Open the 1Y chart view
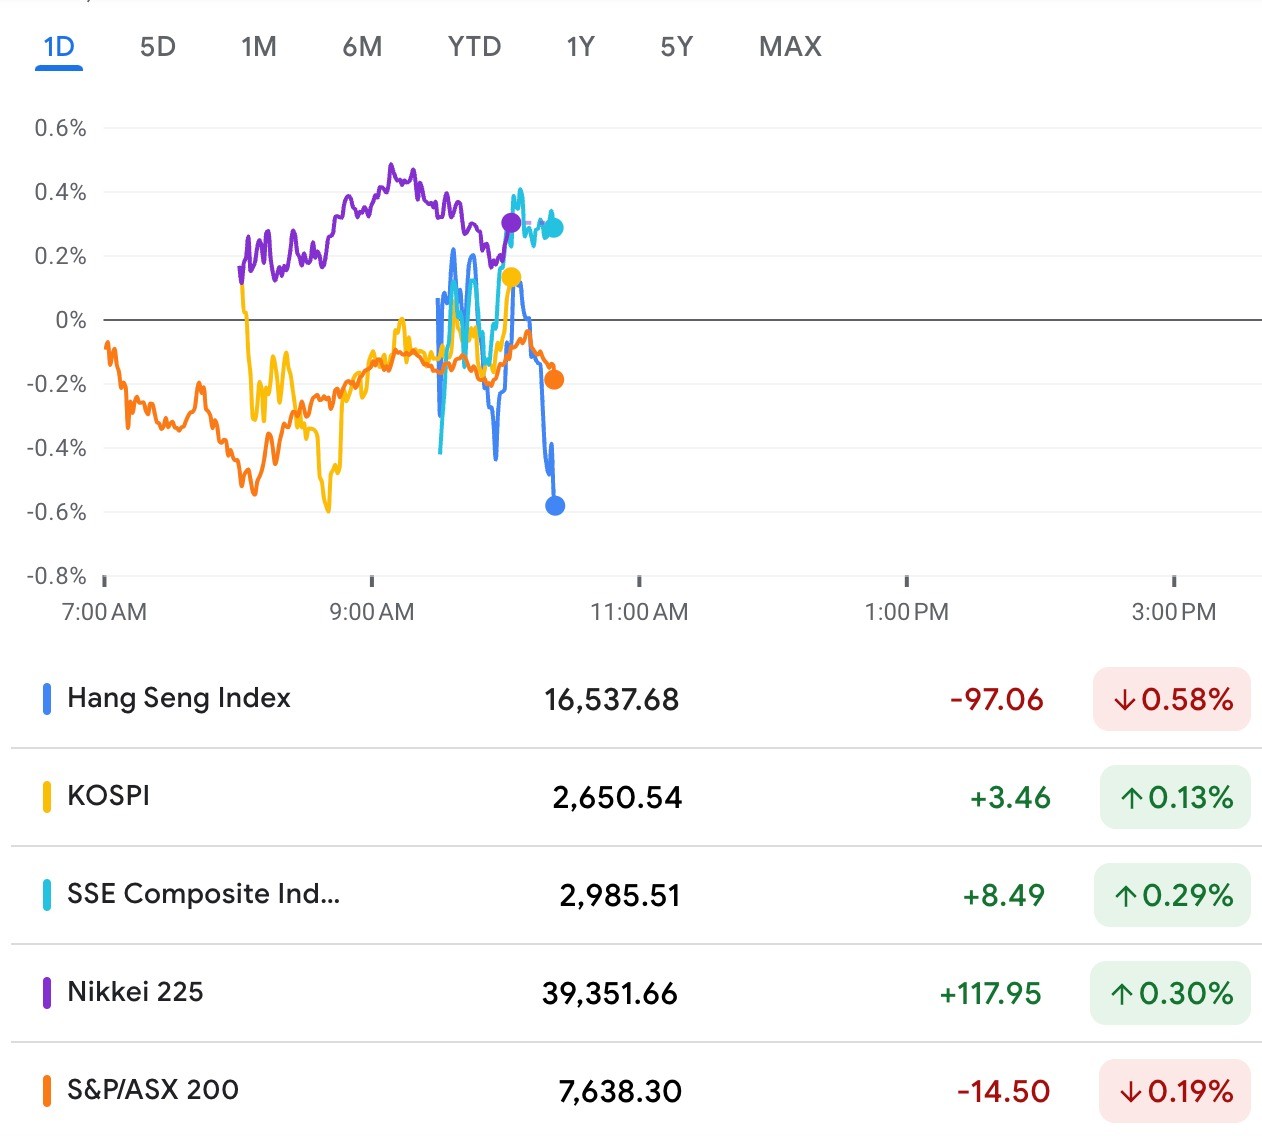The height and width of the screenshot is (1136, 1262). [x=580, y=47]
